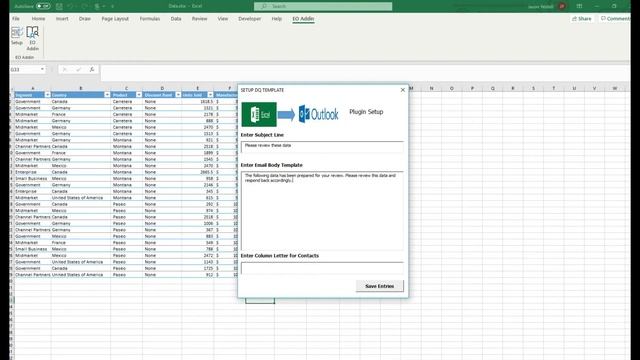The height and width of the screenshot is (360, 640).
Task: Open the Product column filter dropdown
Action: point(139,95)
